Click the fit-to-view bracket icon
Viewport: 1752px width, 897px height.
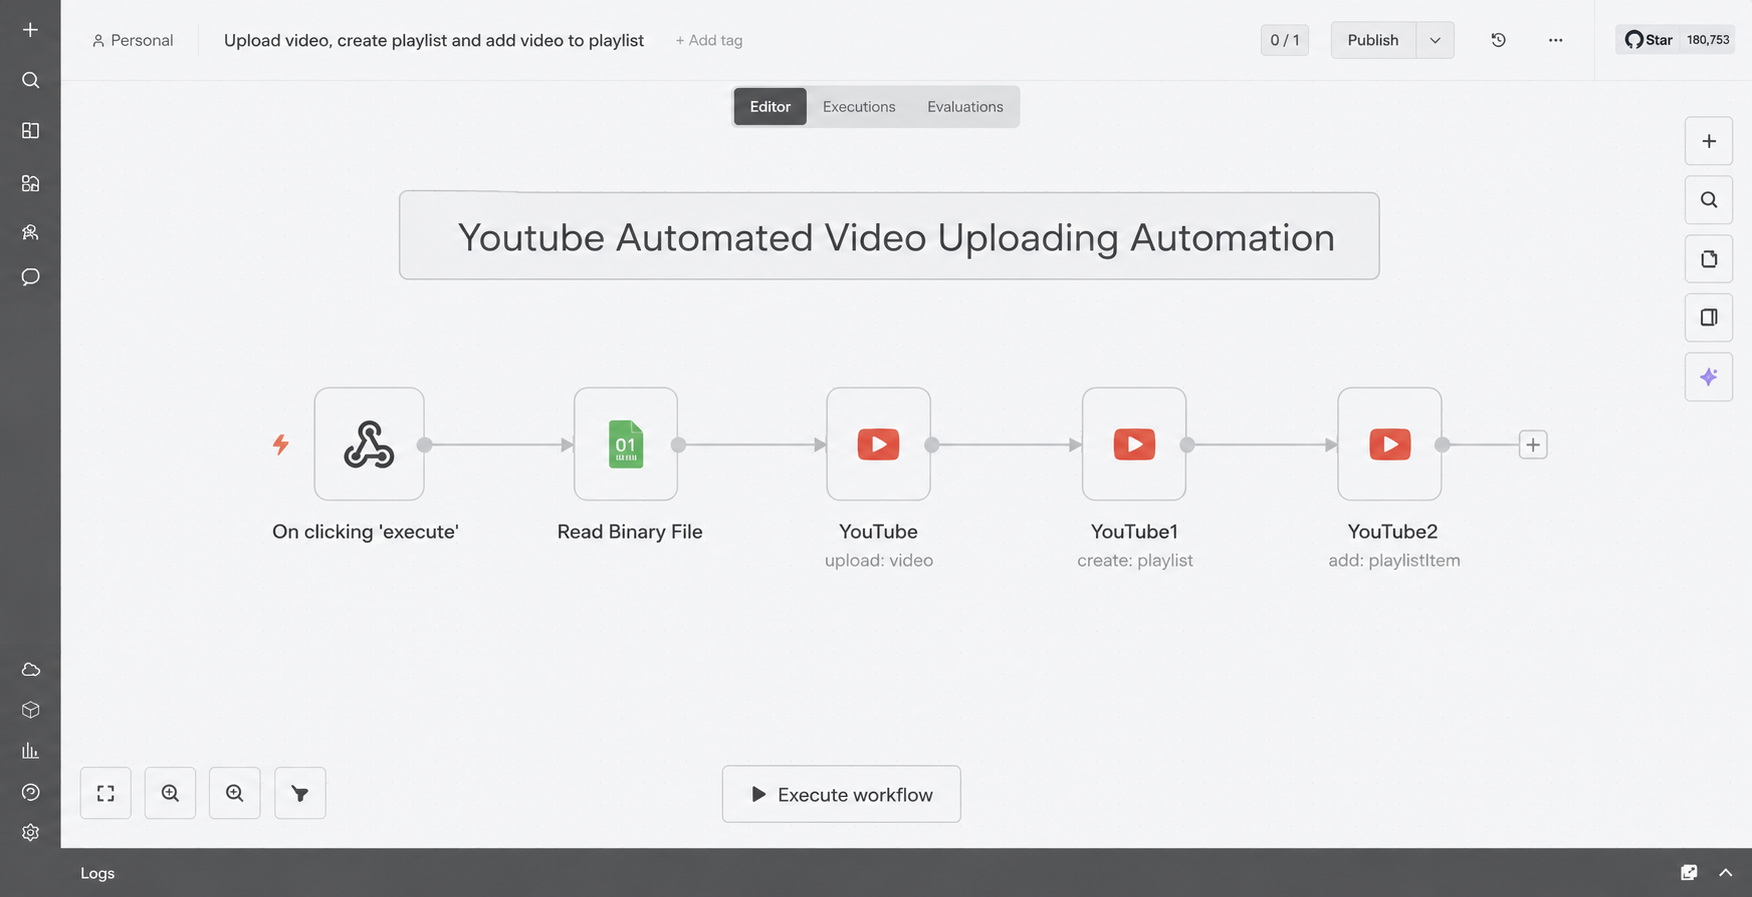point(106,793)
